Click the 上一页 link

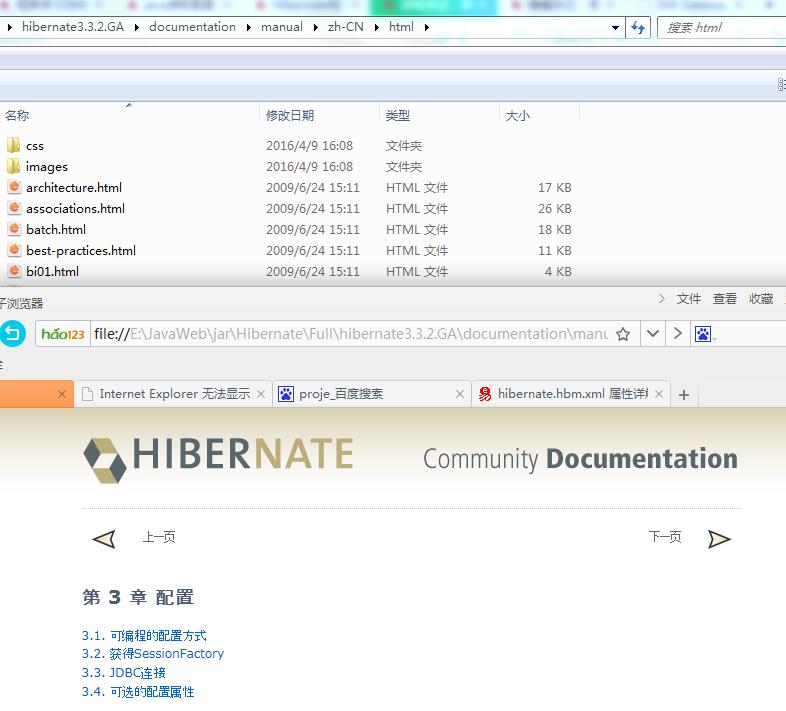159,538
